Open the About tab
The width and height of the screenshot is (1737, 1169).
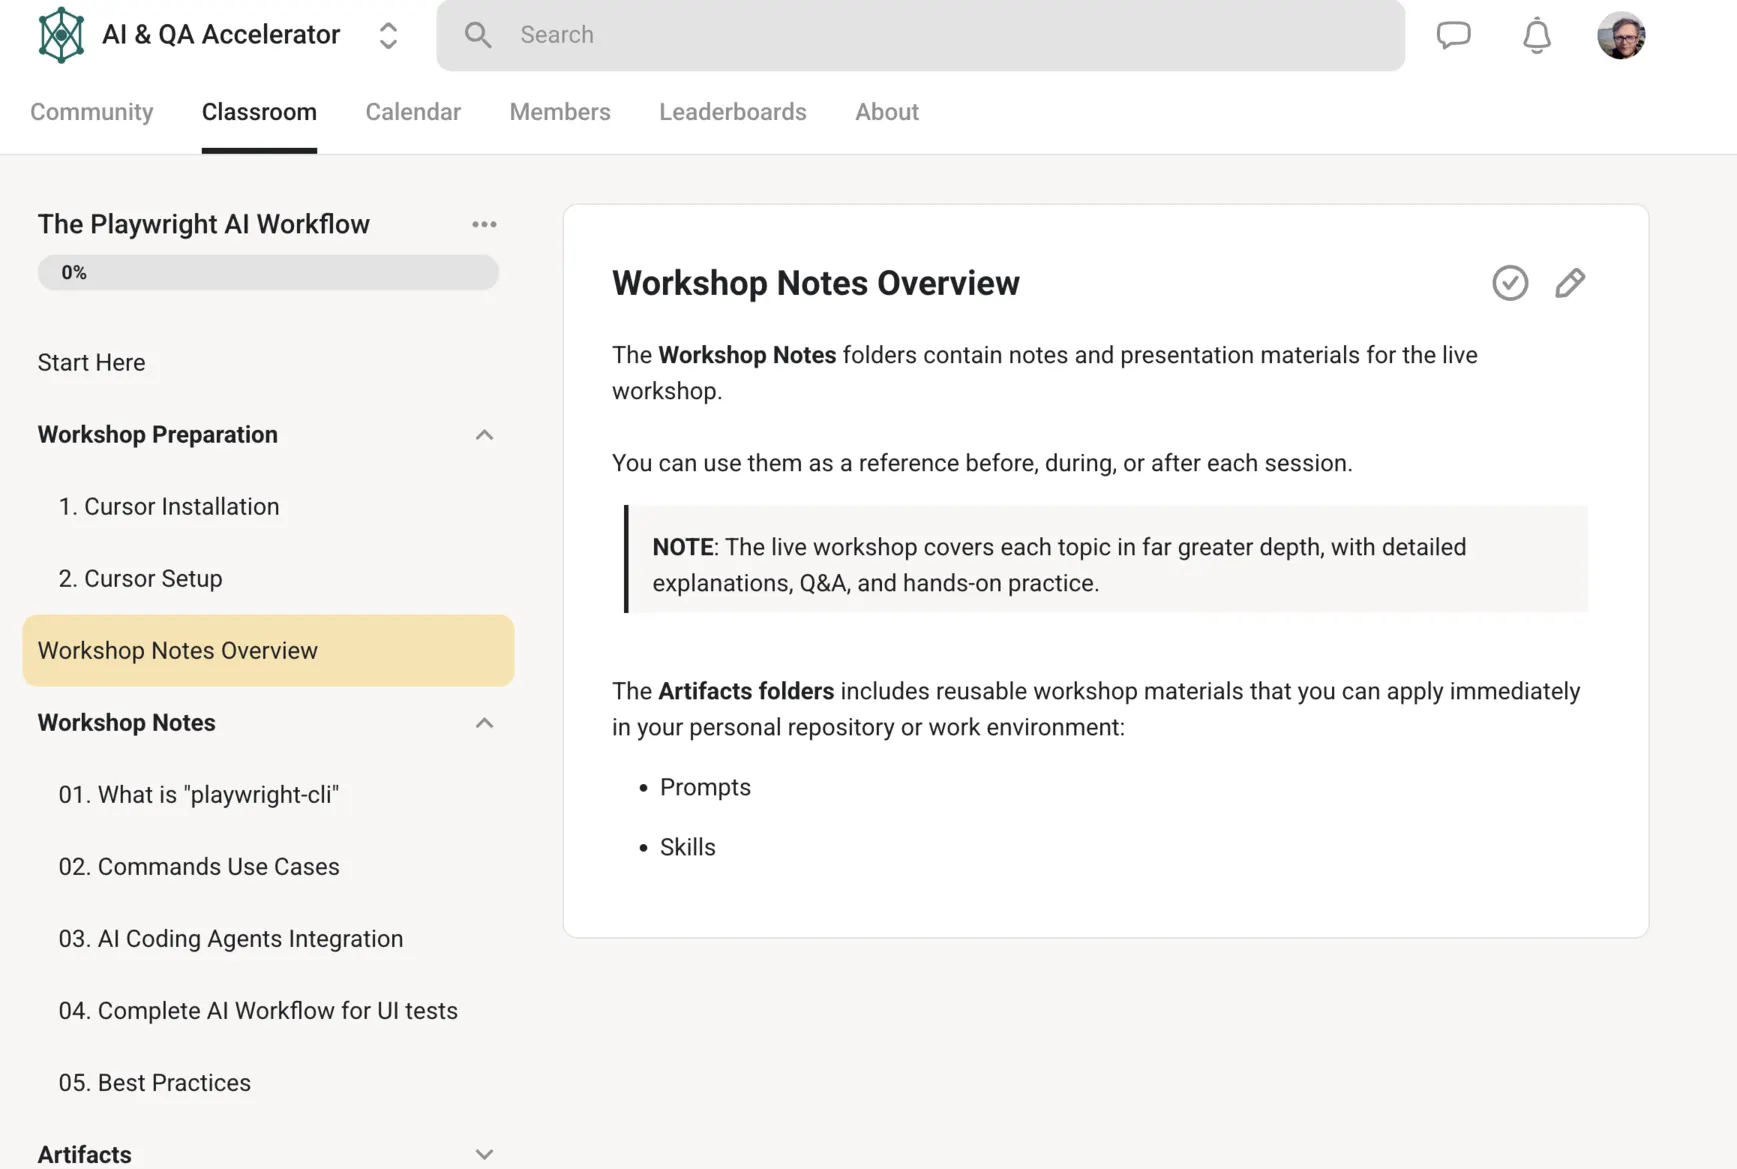(x=887, y=112)
